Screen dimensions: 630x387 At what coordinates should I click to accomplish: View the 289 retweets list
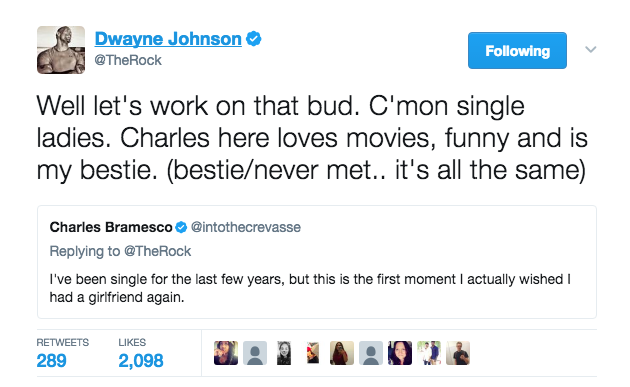tap(62, 353)
